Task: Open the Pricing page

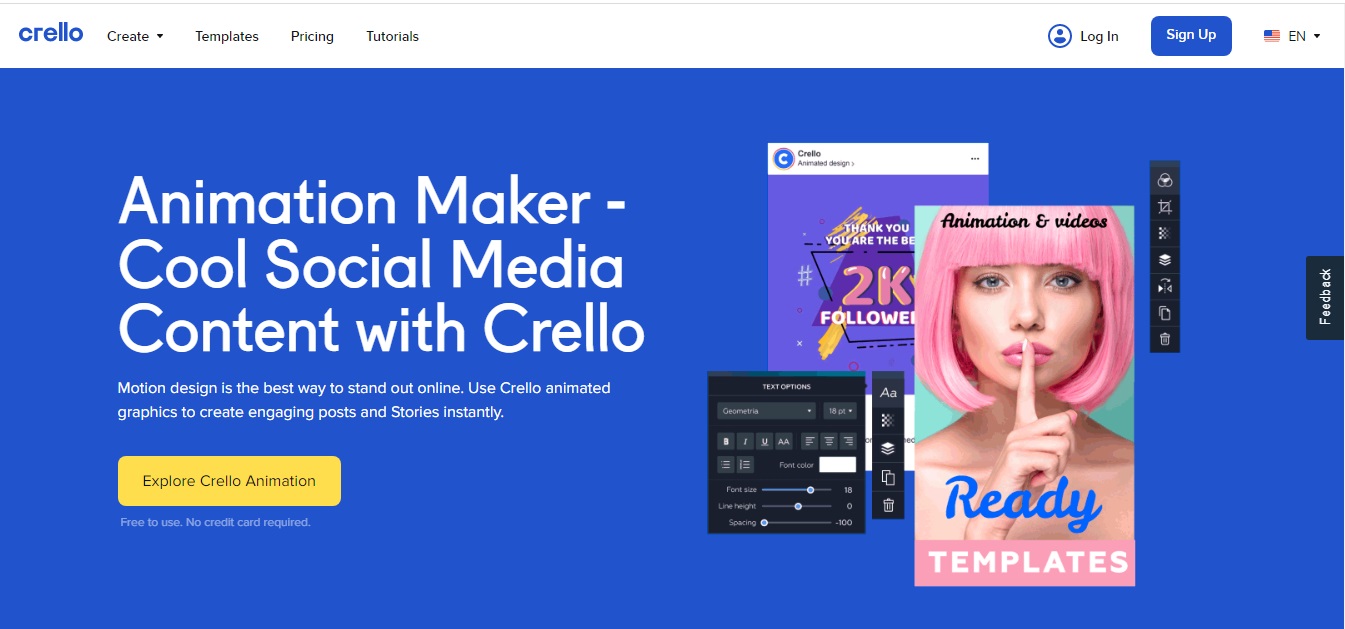Action: (312, 36)
